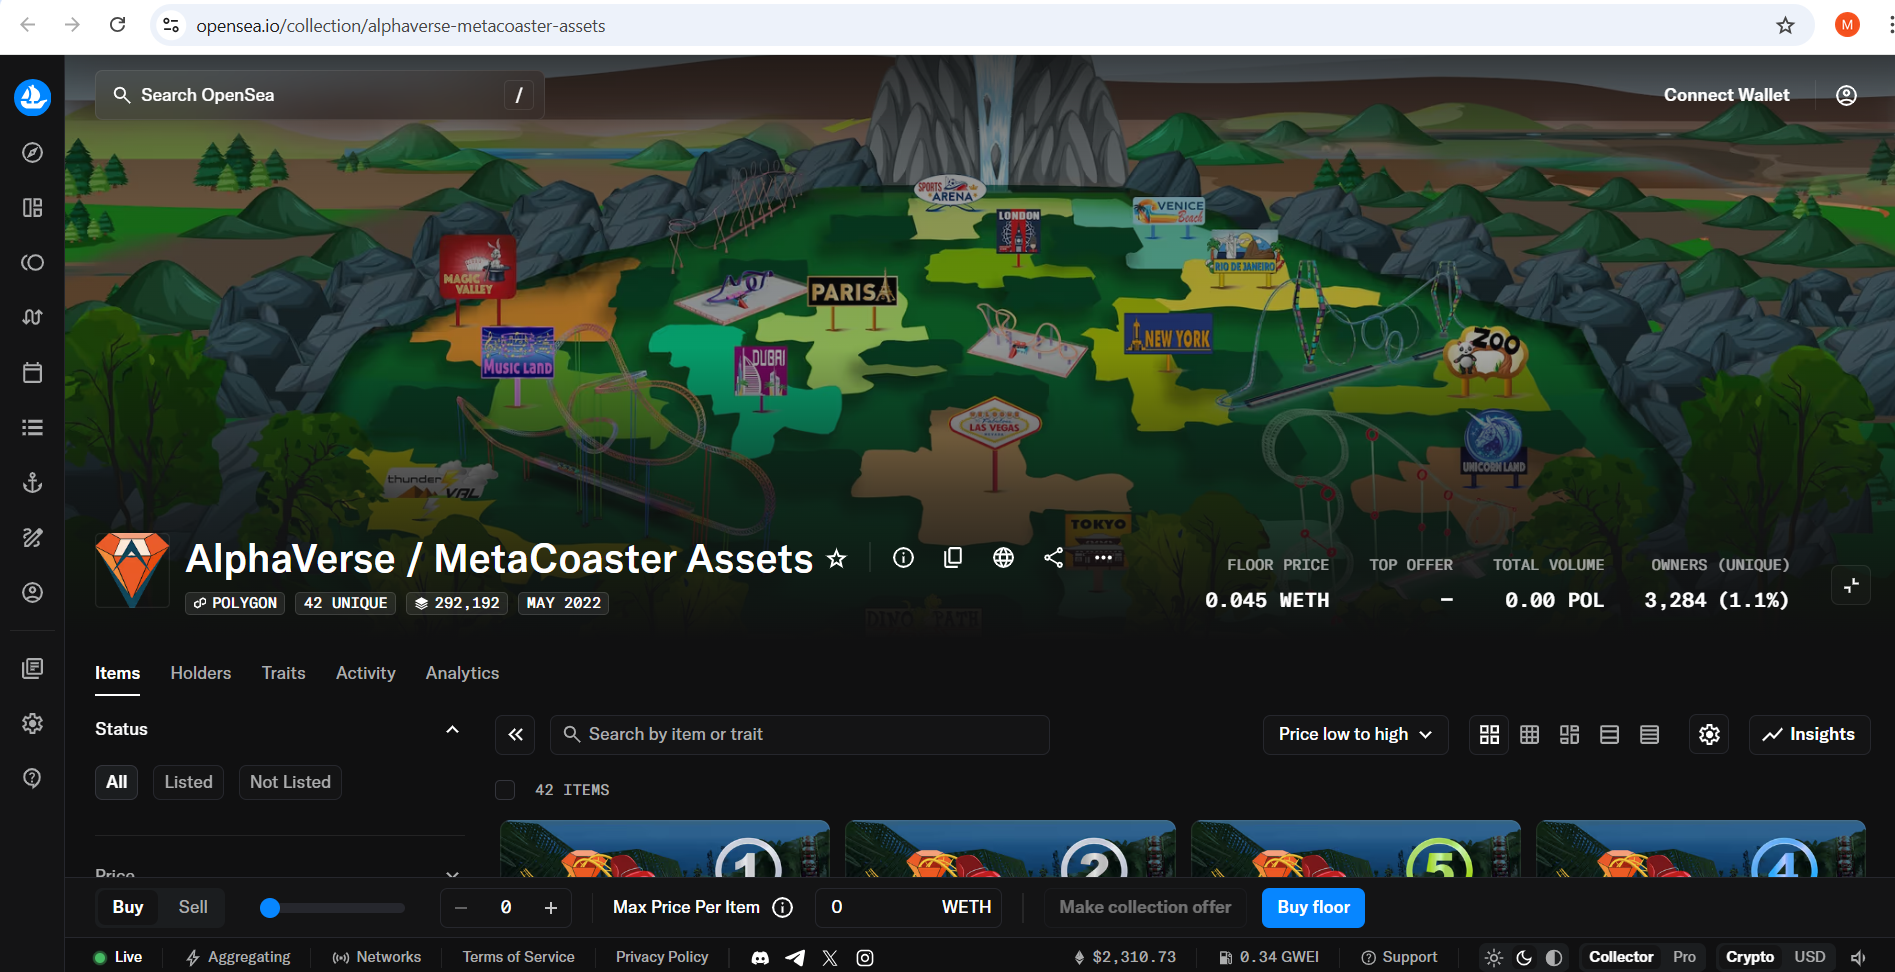This screenshot has height=972, width=1895.
Task: Open the account avatar icon near Connect Wallet
Action: coord(1846,95)
